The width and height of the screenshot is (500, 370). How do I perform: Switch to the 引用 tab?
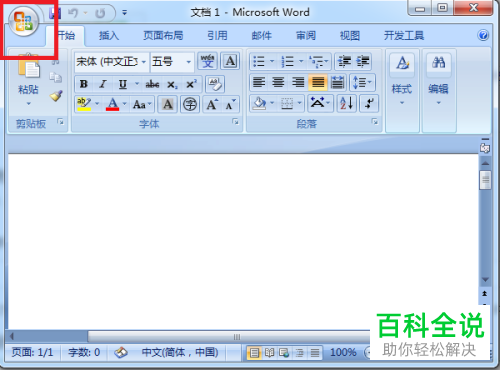tap(217, 35)
